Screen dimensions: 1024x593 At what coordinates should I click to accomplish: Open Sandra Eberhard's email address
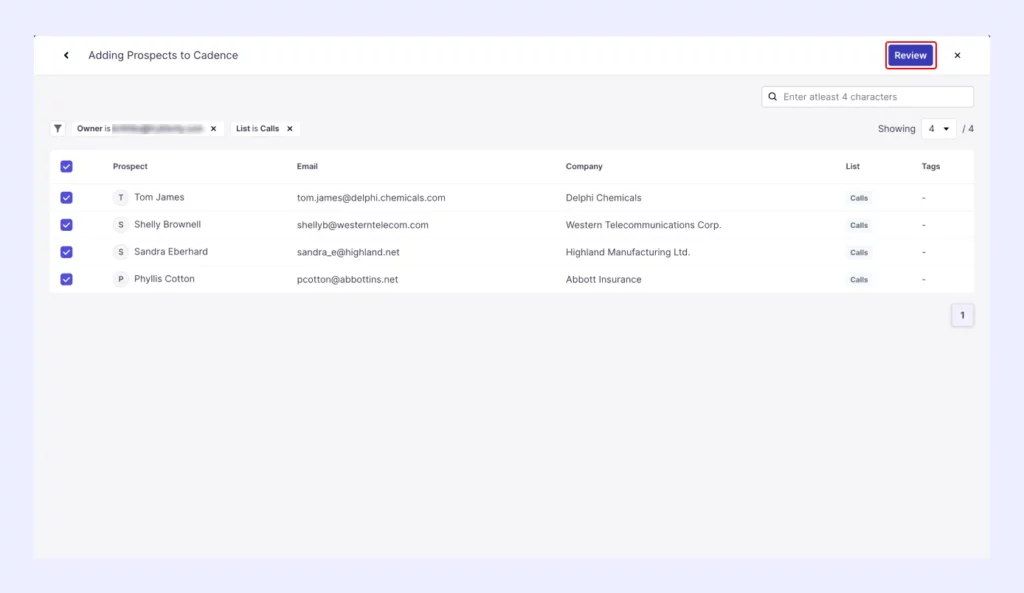[348, 252]
